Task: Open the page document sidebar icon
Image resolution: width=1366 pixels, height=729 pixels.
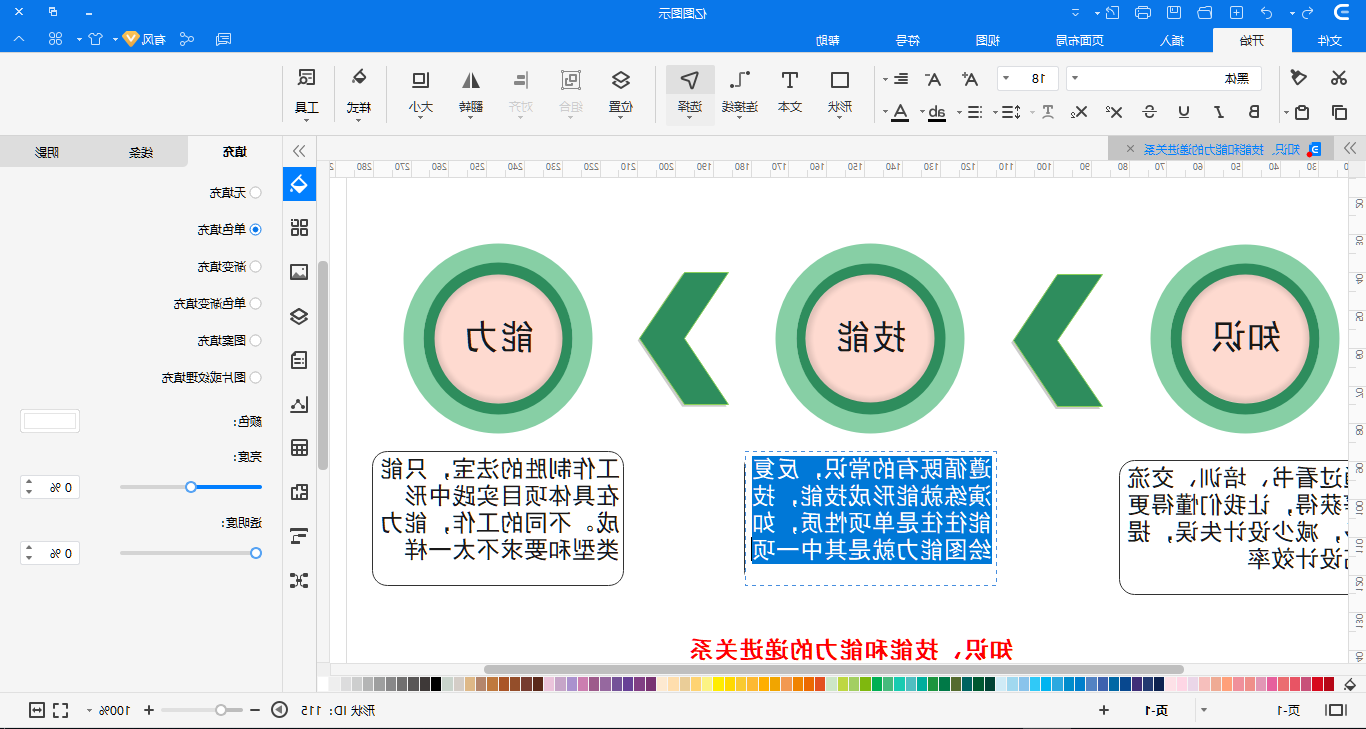Action: (x=299, y=360)
